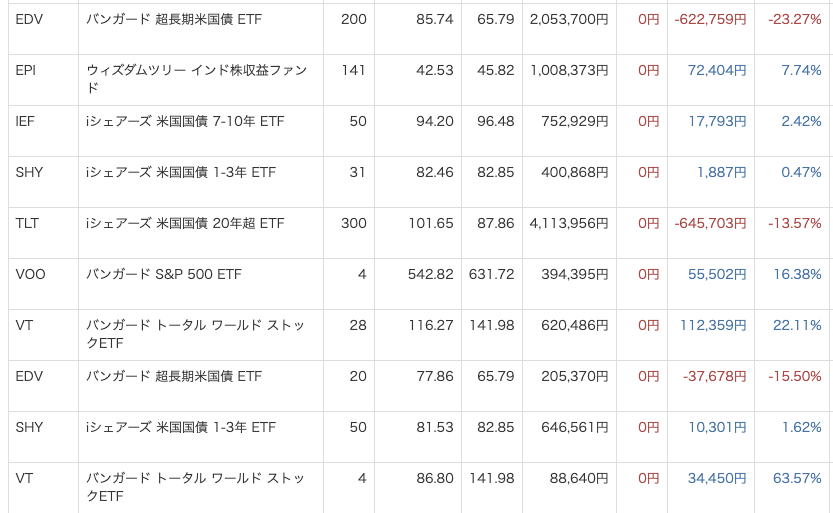This screenshot has height=513, width=833.
Task: Select the 4,113,956円 valuation amount
Action: [569, 223]
